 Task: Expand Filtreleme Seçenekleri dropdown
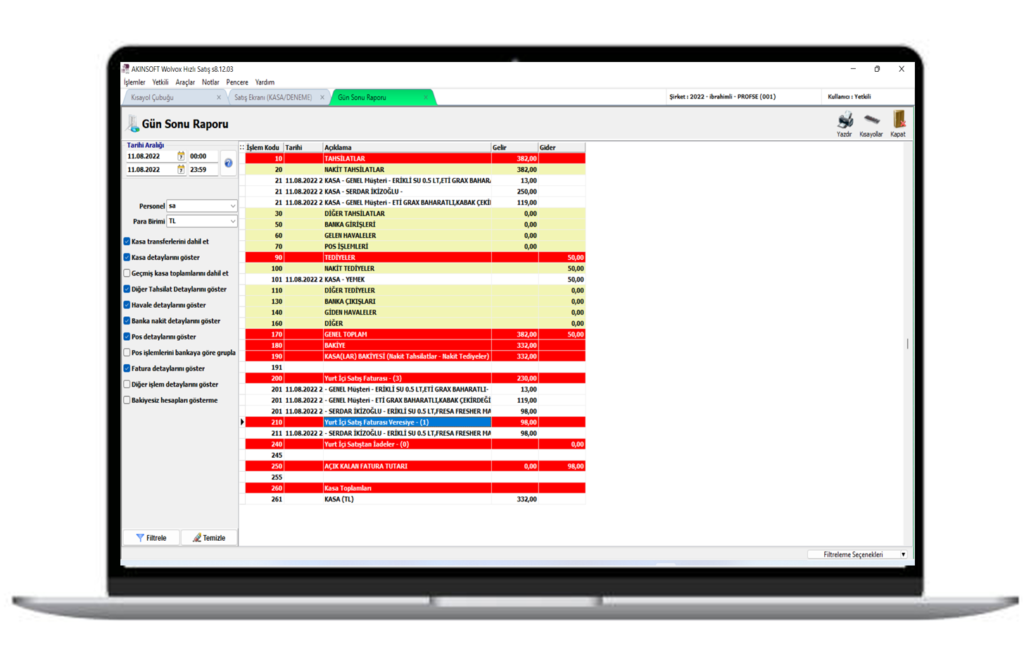click(x=902, y=554)
